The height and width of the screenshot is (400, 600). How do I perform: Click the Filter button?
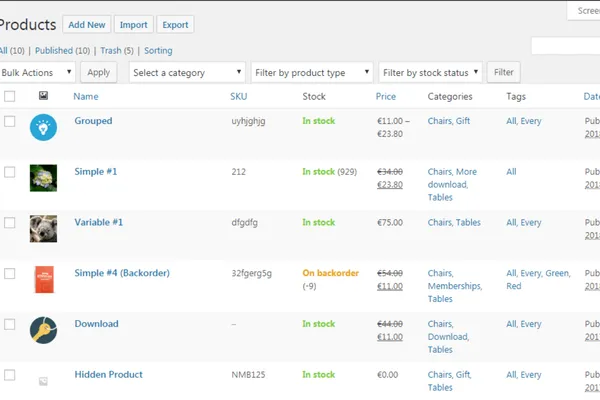(504, 72)
